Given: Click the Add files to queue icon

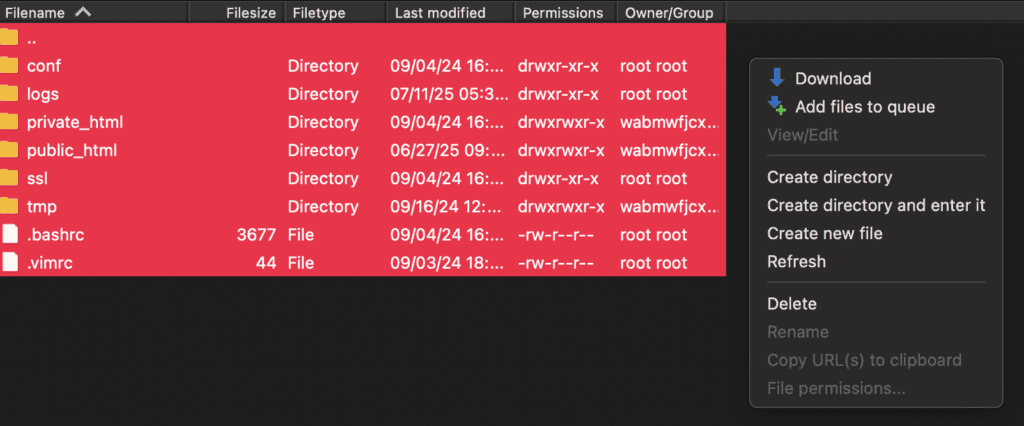Looking at the screenshot, I should tap(776, 106).
